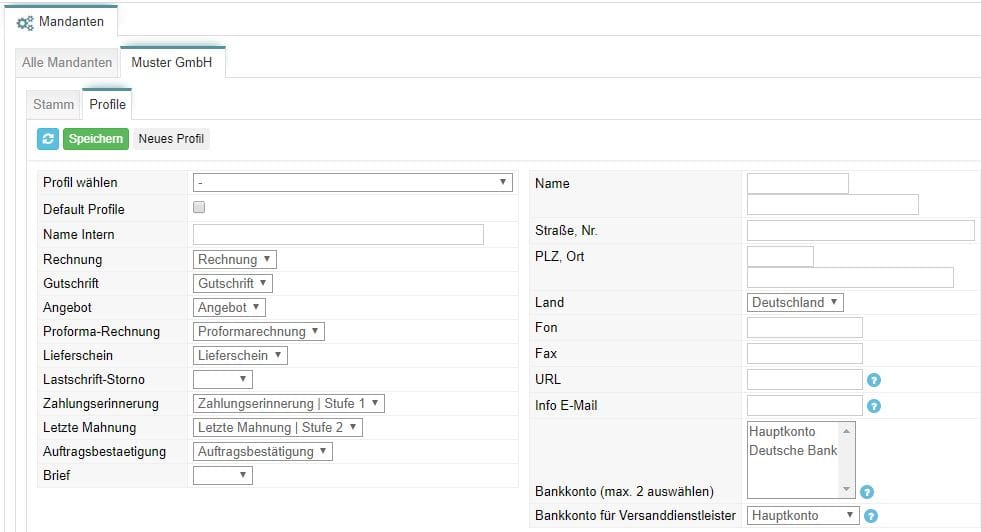Open the empty Lastschrift-Storno dropdown
981x532 pixels.
[223, 379]
